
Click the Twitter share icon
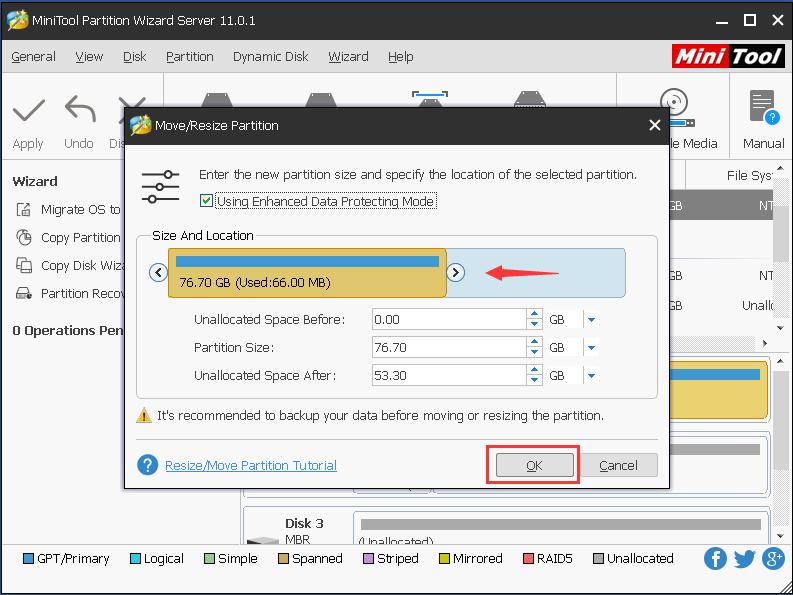pos(744,559)
